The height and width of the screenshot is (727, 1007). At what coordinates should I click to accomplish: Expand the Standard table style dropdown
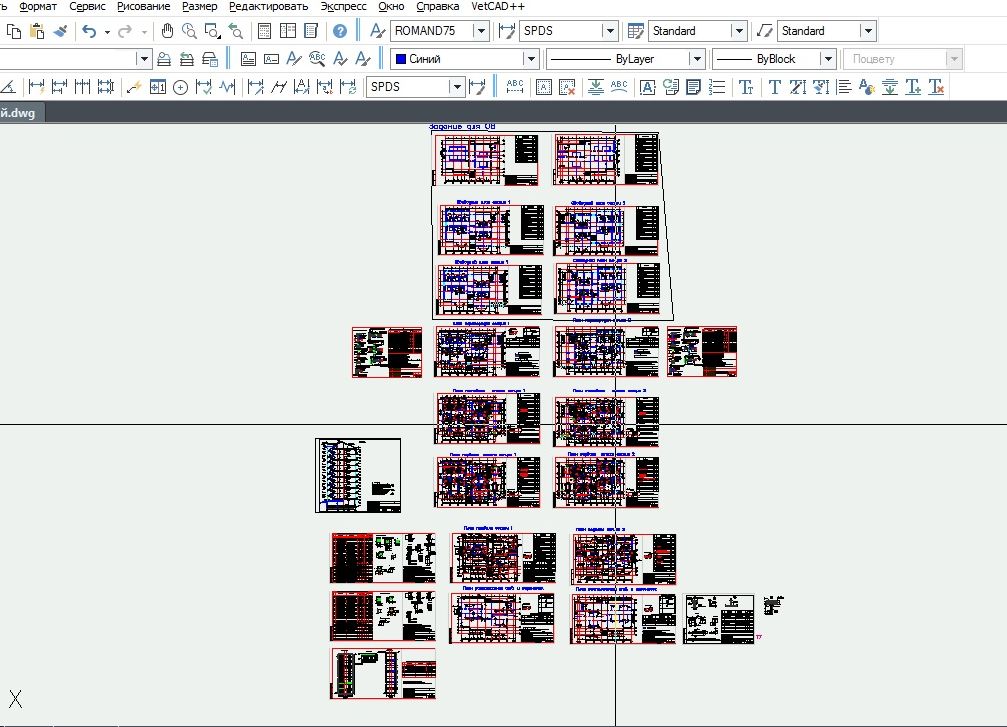[x=739, y=31]
